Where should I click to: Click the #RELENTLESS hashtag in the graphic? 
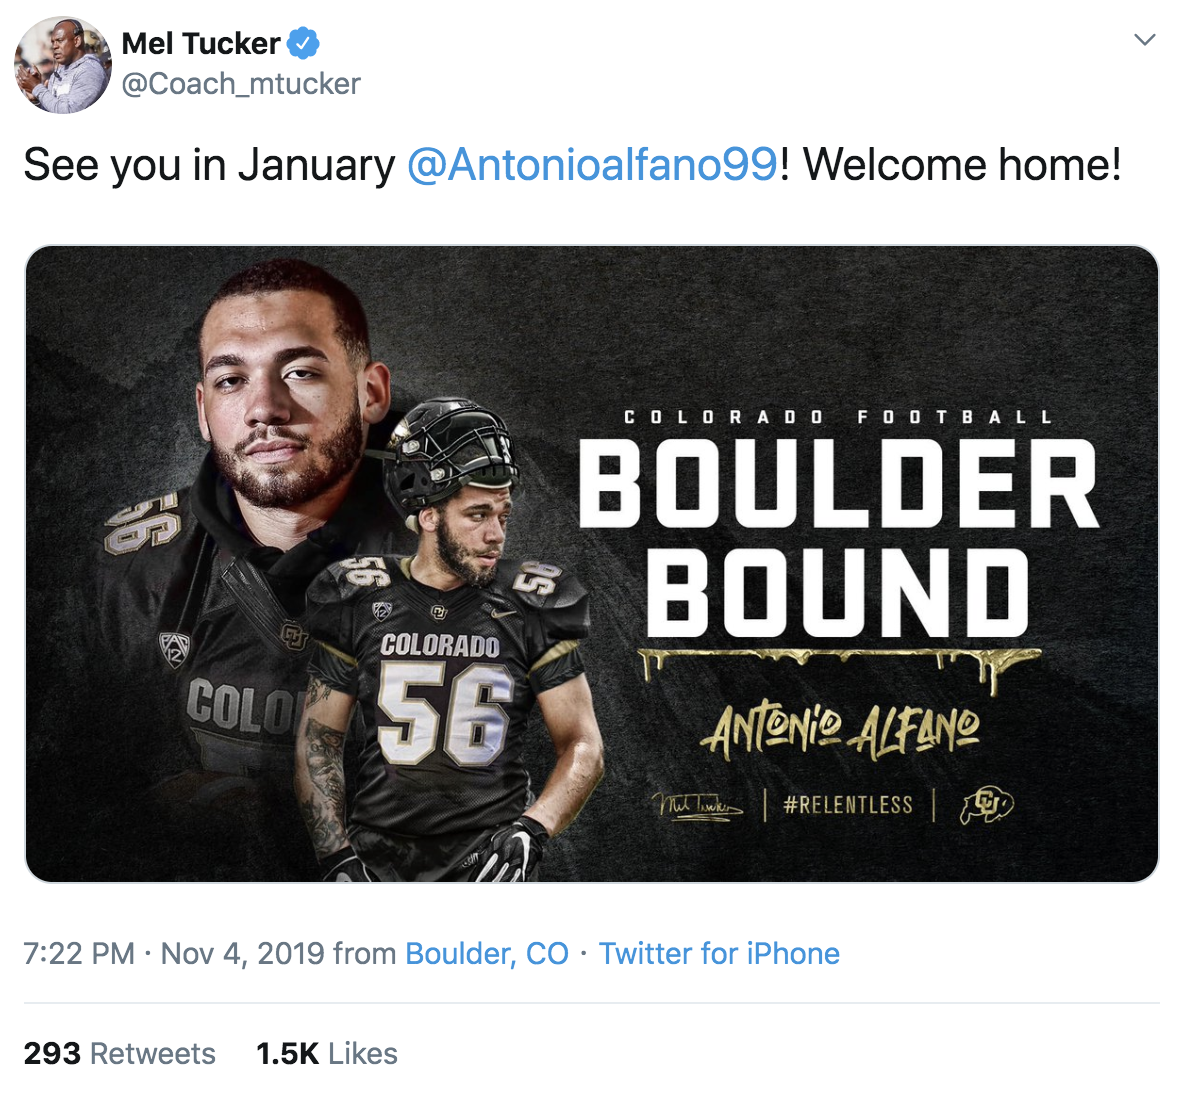tap(848, 804)
